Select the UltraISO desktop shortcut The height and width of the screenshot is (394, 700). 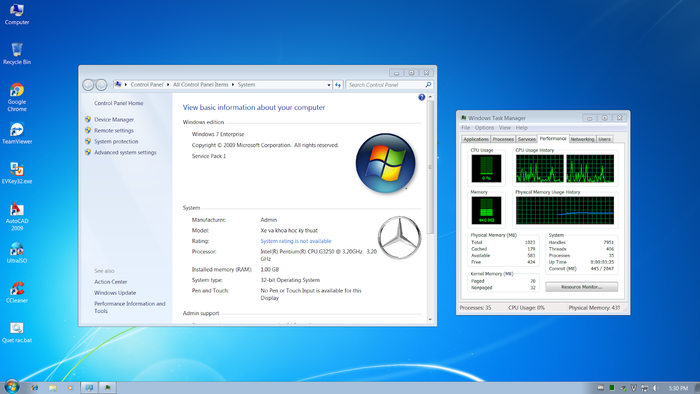coord(17,253)
